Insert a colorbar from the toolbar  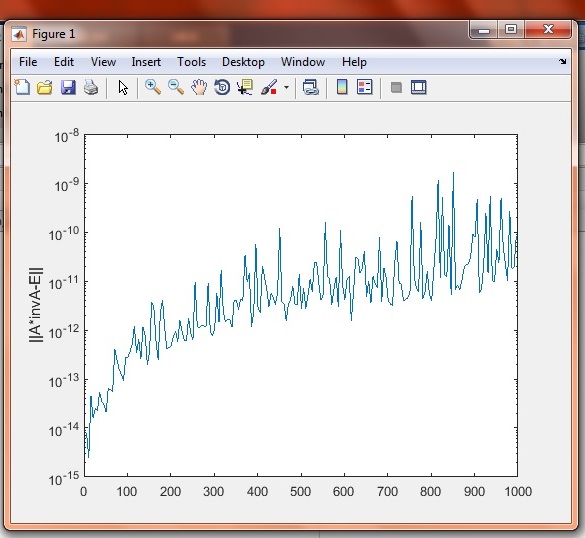click(342, 87)
